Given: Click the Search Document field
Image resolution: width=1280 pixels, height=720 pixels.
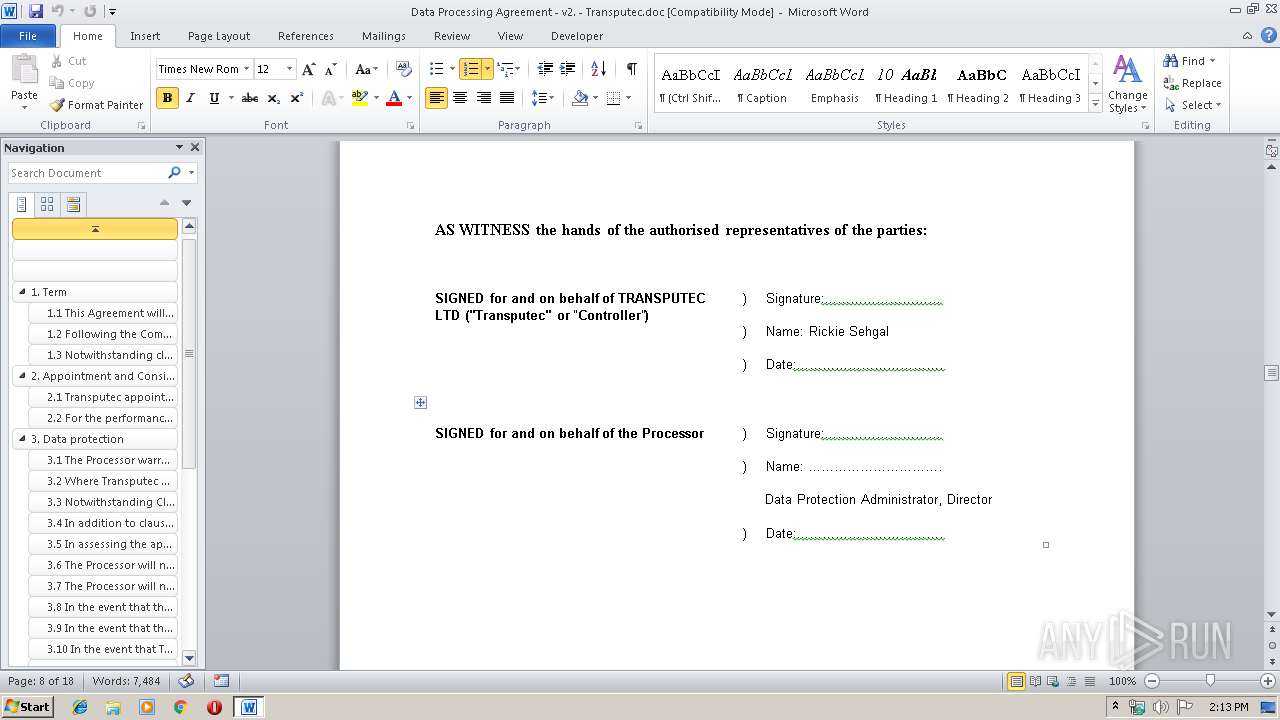Looking at the screenshot, I should pyautogui.click(x=88, y=173).
